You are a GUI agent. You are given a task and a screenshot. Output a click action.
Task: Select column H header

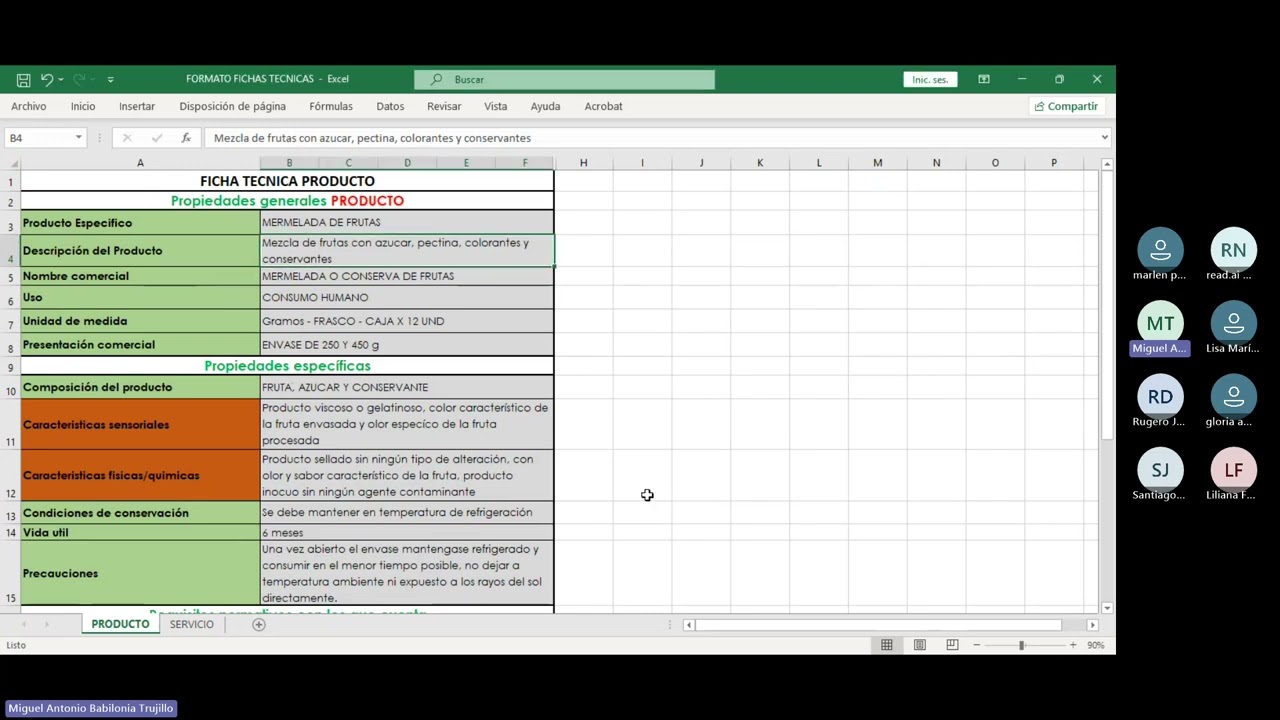[x=583, y=163]
